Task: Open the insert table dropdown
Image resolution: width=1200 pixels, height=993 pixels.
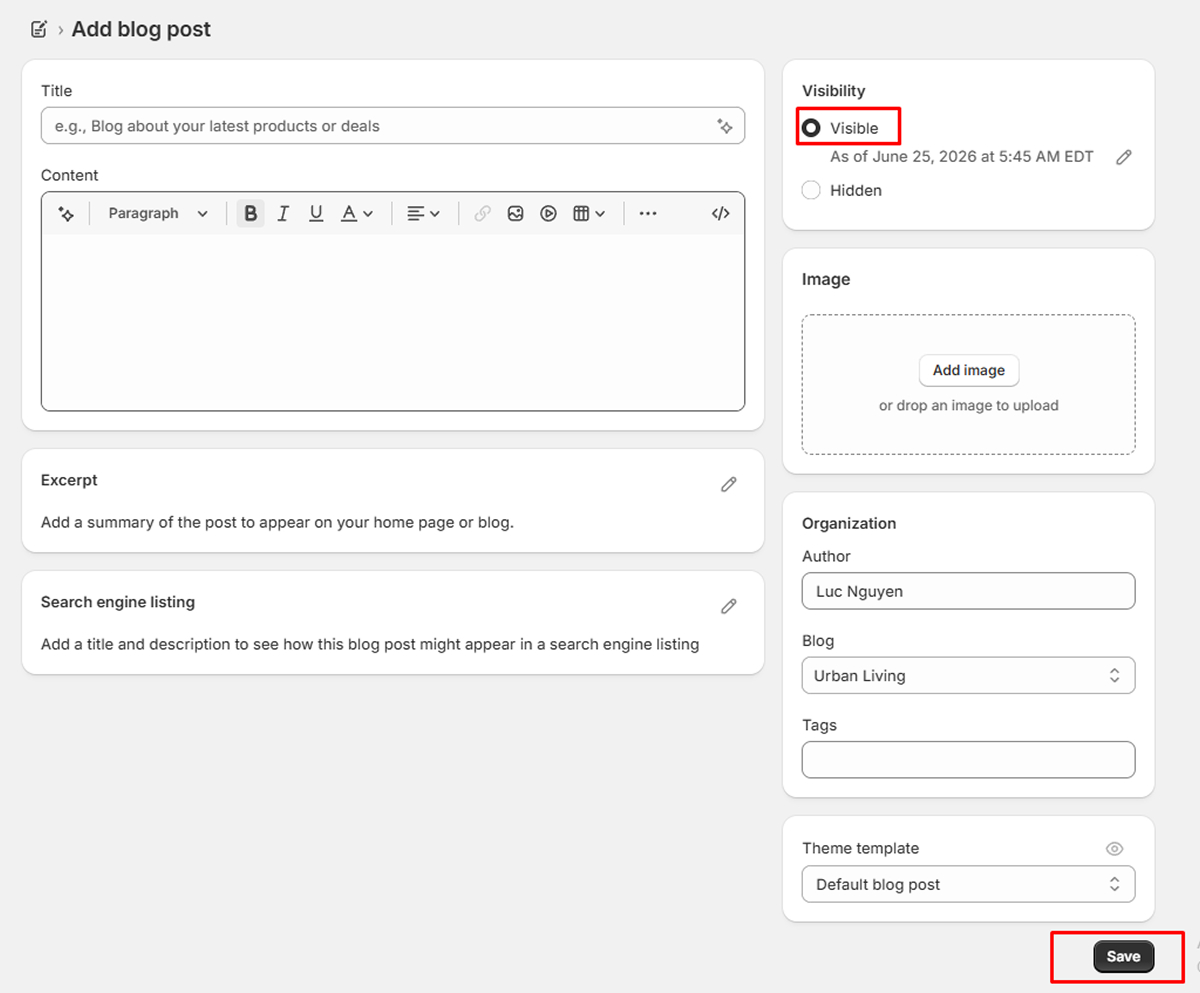Action: [x=589, y=213]
